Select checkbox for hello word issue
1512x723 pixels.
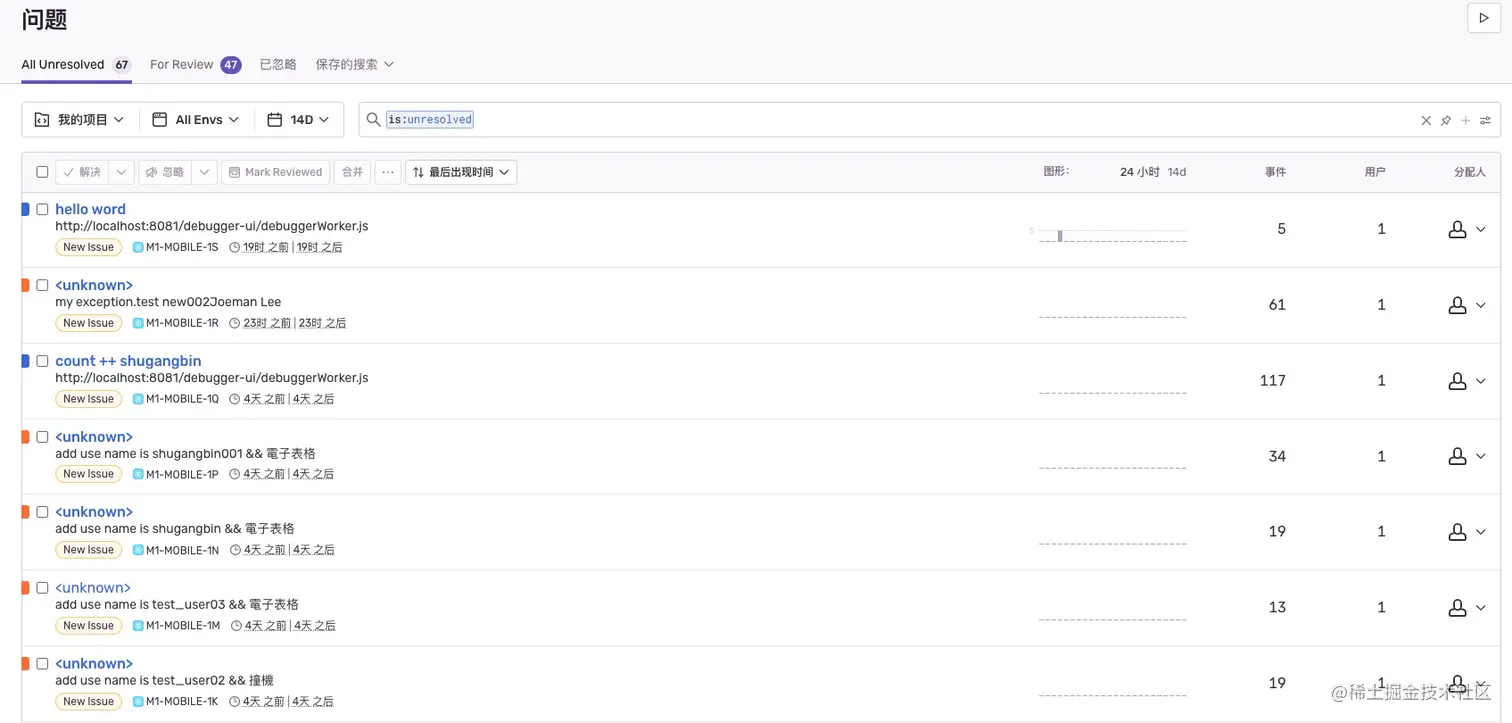tap(42, 209)
